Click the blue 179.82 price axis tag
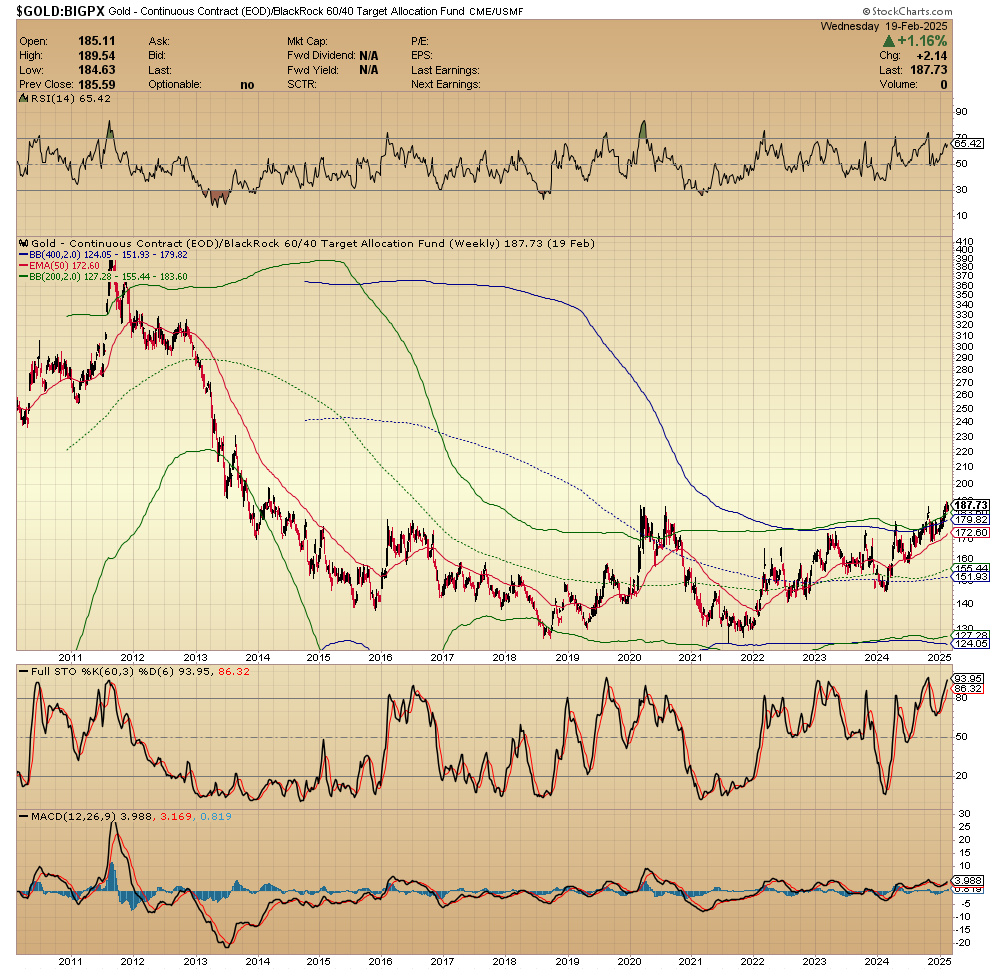The width and height of the screenshot is (990, 970). tap(970, 520)
